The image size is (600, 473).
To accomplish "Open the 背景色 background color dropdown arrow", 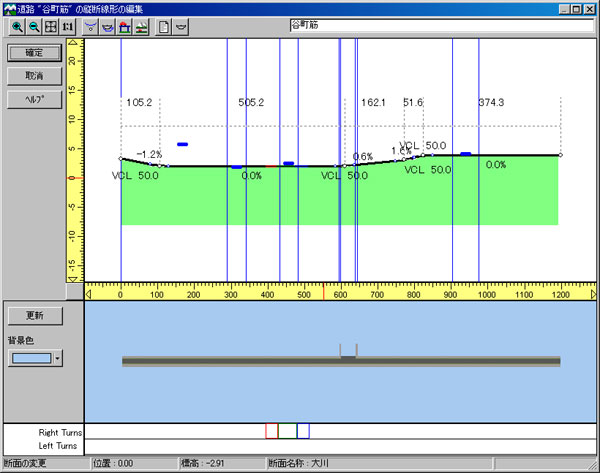I will click(57, 359).
